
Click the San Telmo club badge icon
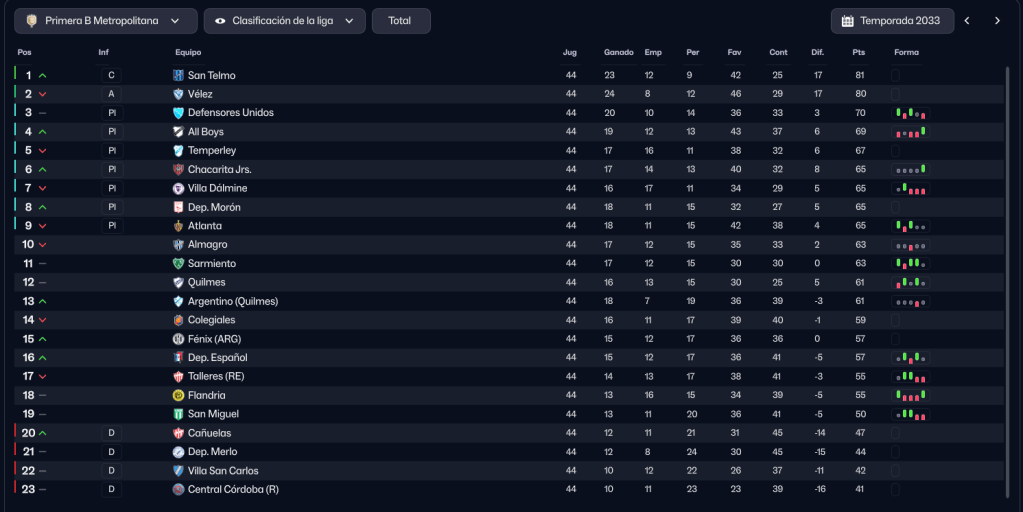pyautogui.click(x=178, y=75)
